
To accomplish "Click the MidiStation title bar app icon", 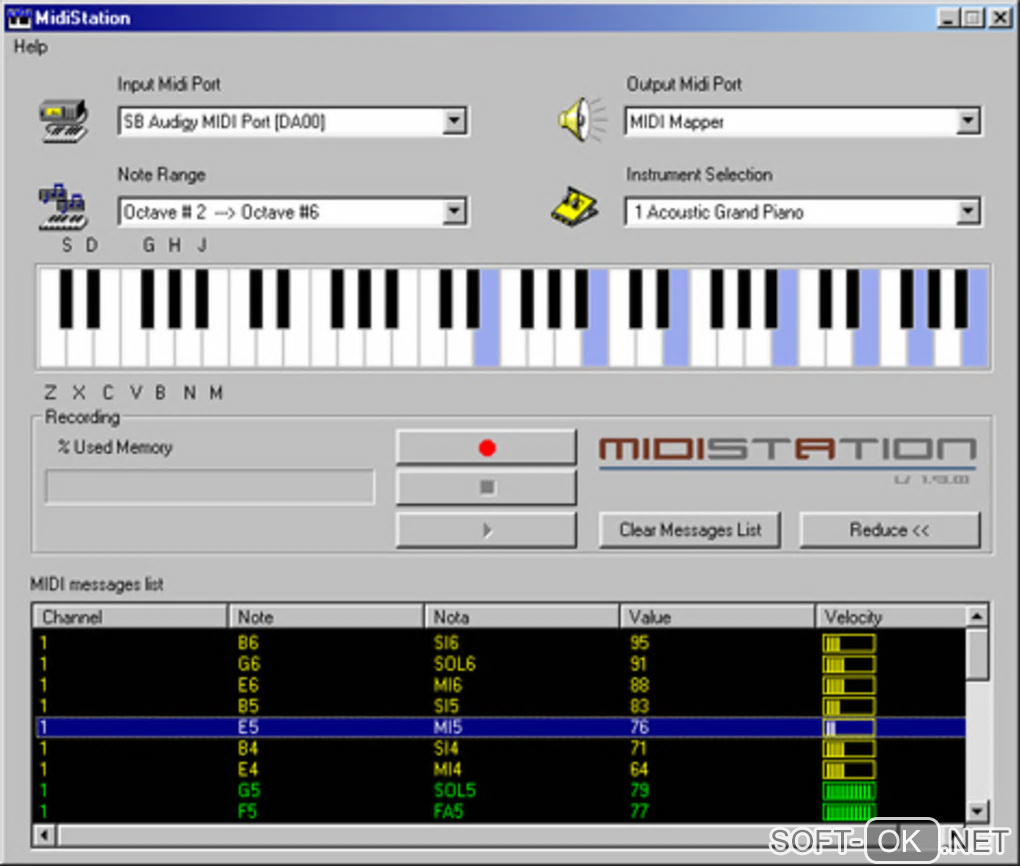I will [19, 18].
